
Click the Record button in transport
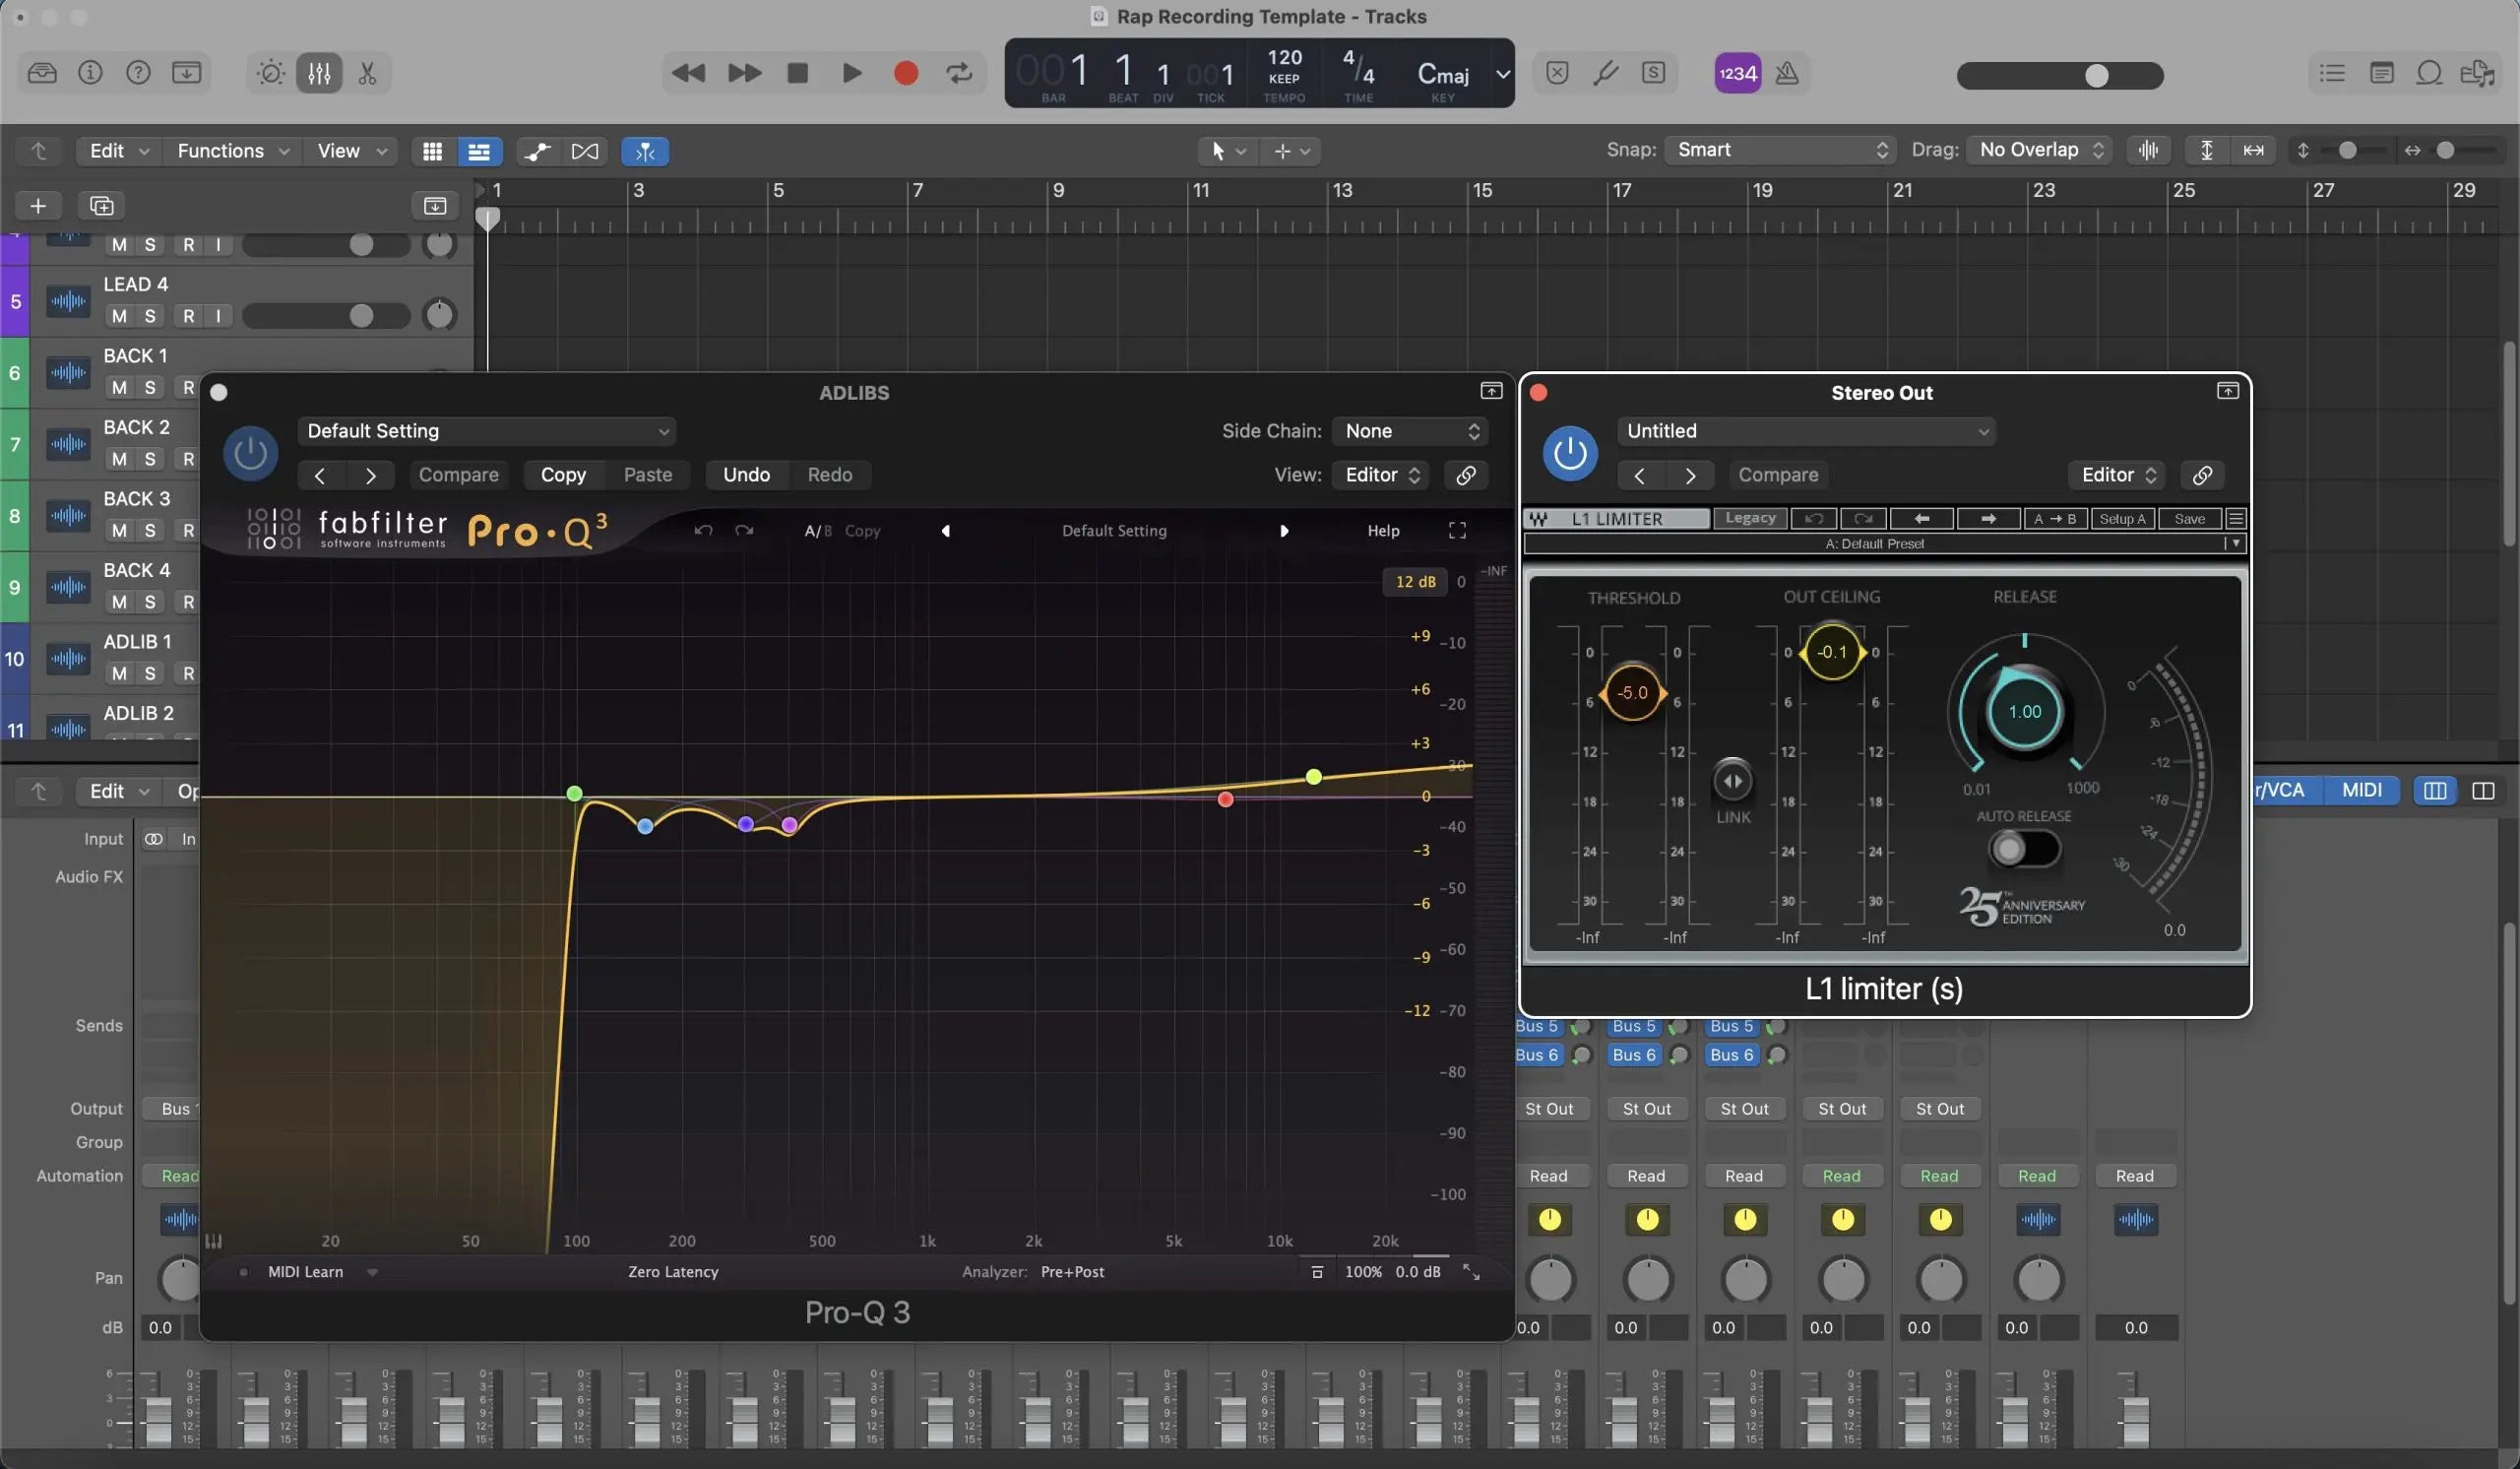tap(905, 73)
